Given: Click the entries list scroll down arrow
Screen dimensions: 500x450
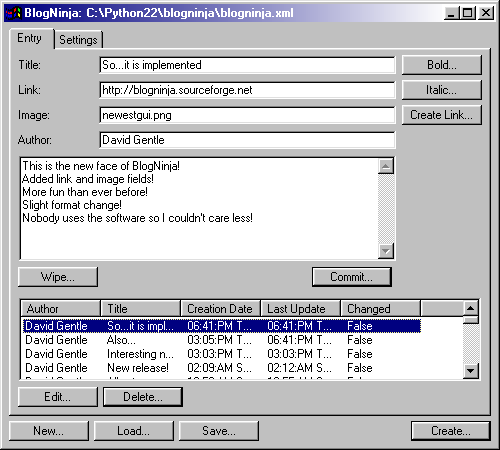Looking at the screenshot, I should point(471,371).
